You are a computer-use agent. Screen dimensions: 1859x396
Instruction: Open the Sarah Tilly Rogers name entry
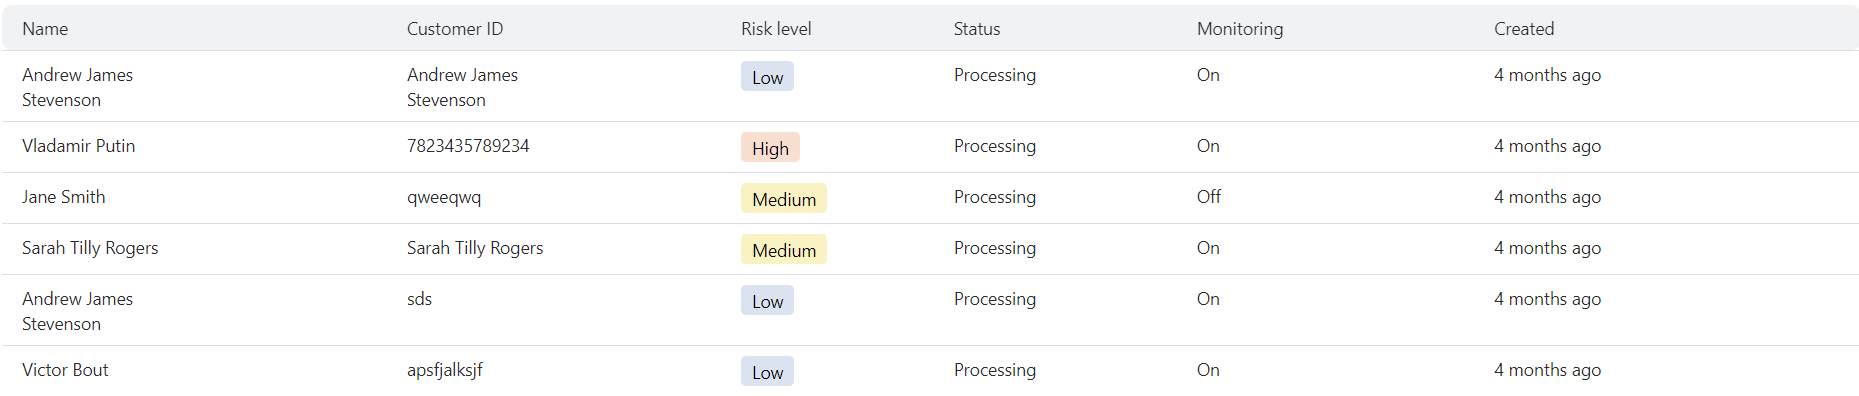tap(90, 248)
